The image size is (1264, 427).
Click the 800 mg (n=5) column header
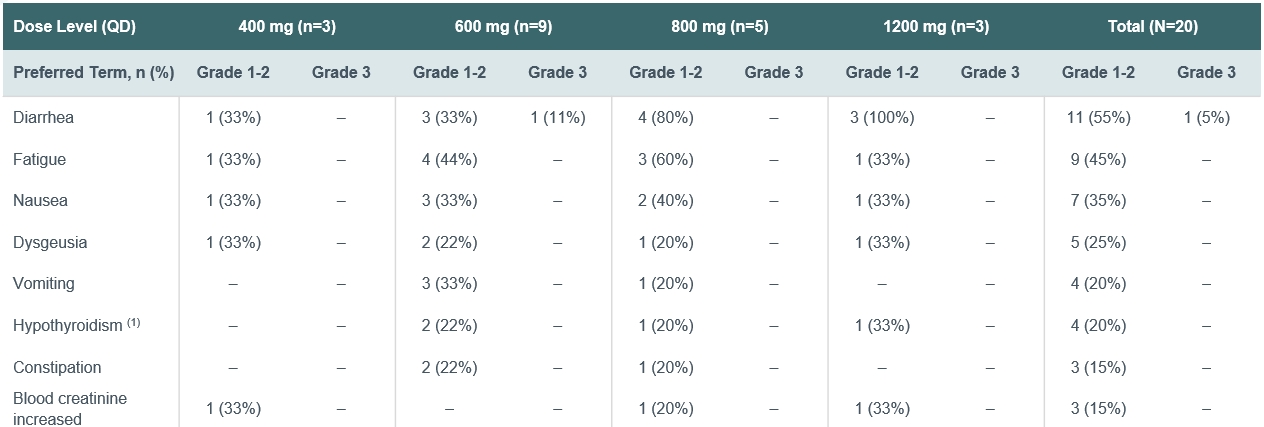click(720, 27)
